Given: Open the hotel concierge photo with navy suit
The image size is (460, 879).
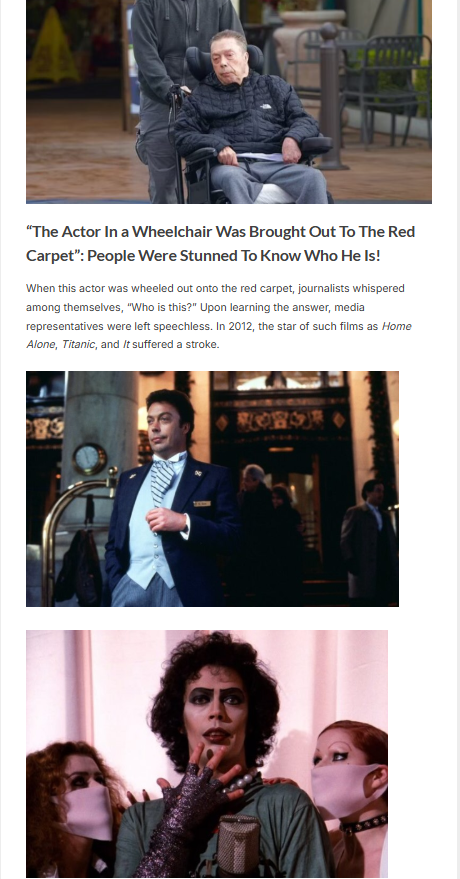Looking at the screenshot, I should (x=212, y=489).
